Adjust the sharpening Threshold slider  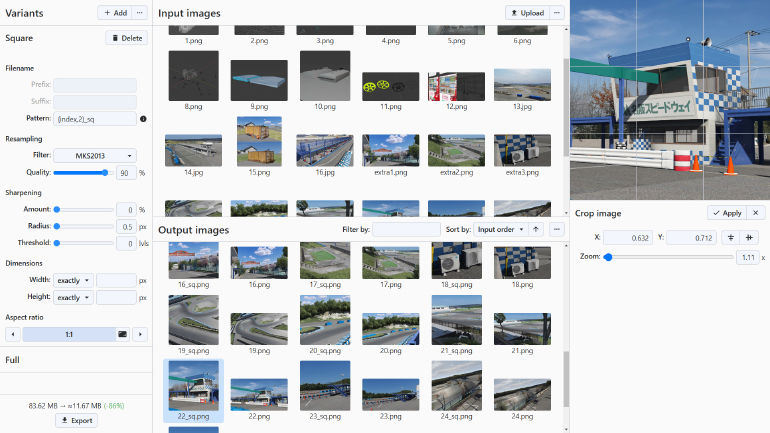click(83, 243)
